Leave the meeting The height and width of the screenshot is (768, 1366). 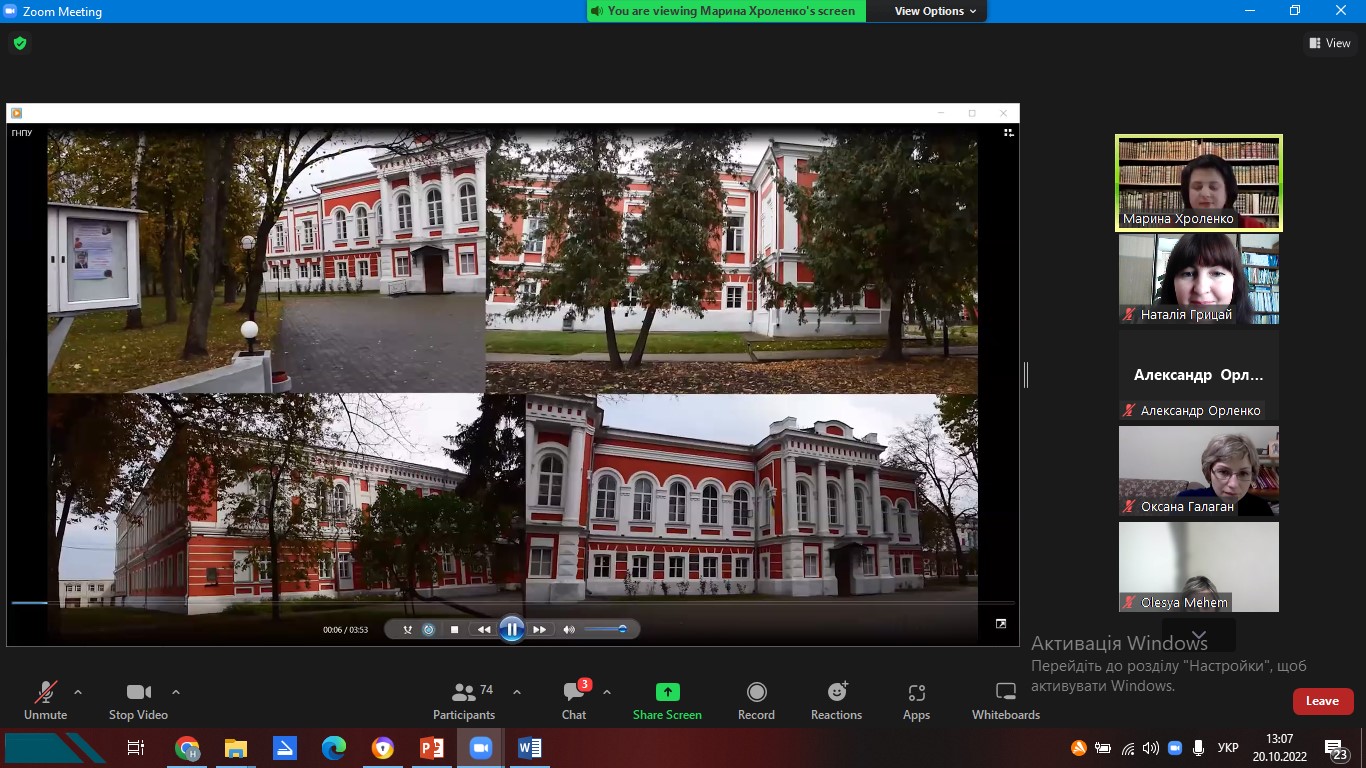click(x=1322, y=701)
